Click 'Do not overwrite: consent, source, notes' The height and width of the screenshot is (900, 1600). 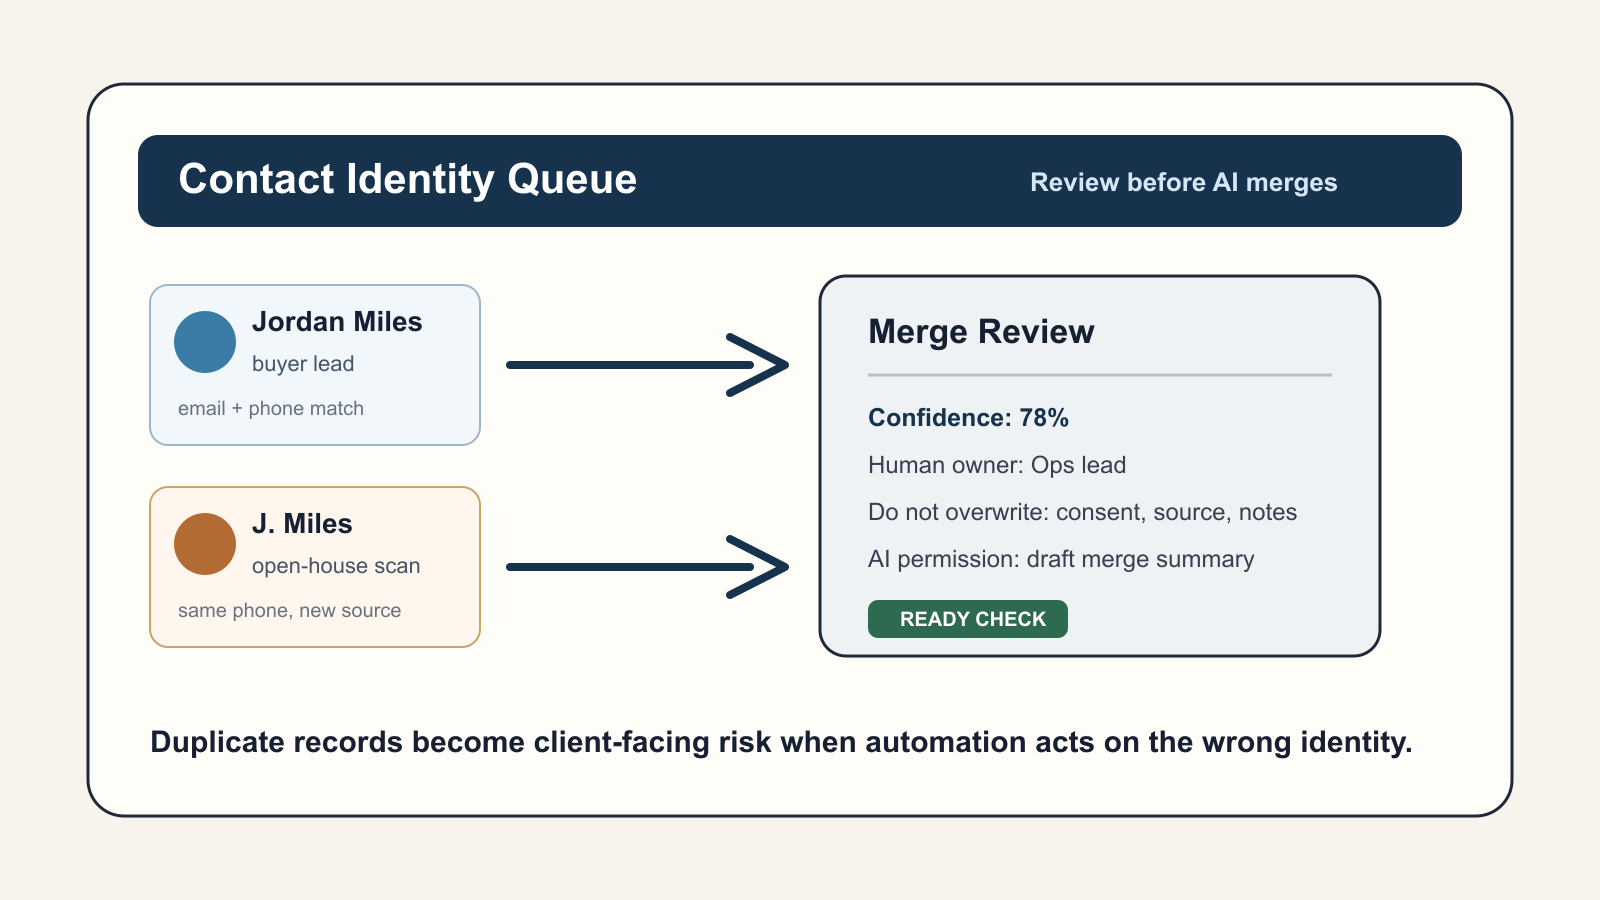[1082, 512]
